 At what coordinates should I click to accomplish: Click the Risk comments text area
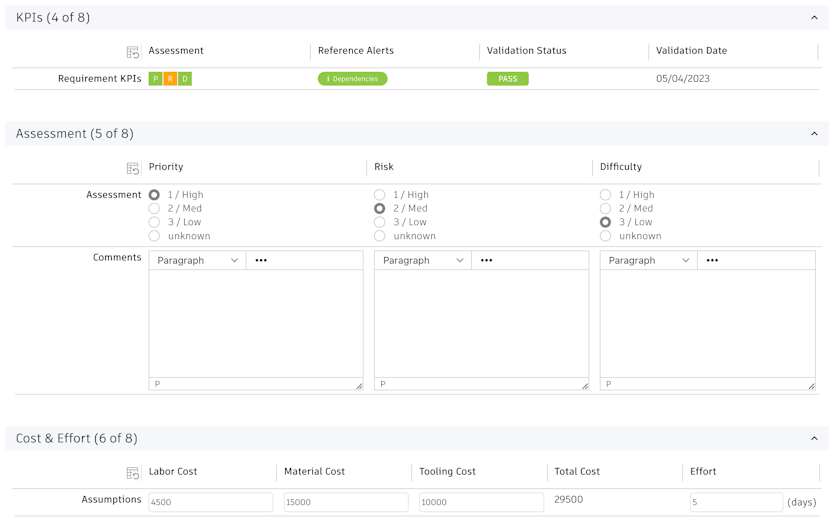click(481, 324)
